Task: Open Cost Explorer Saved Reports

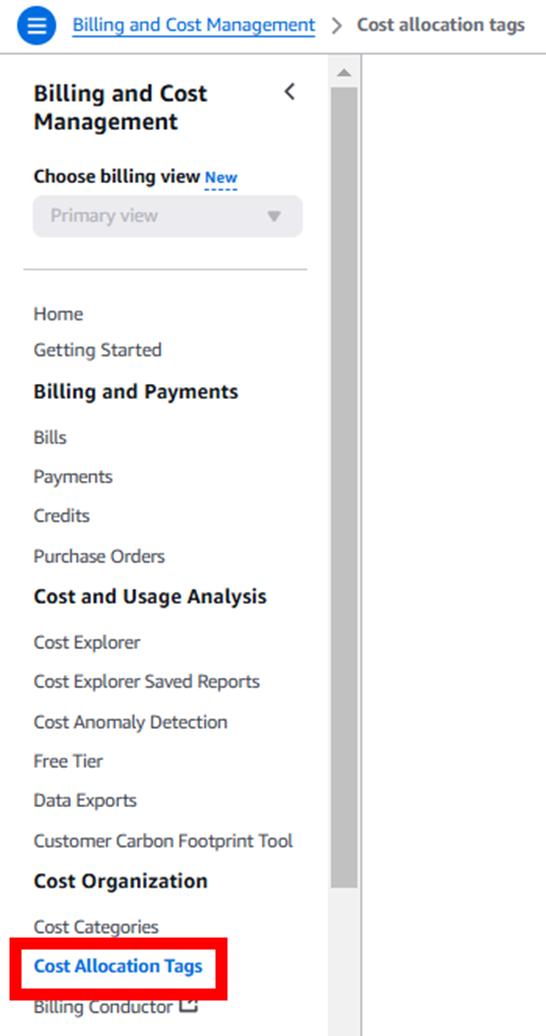Action: point(147,681)
